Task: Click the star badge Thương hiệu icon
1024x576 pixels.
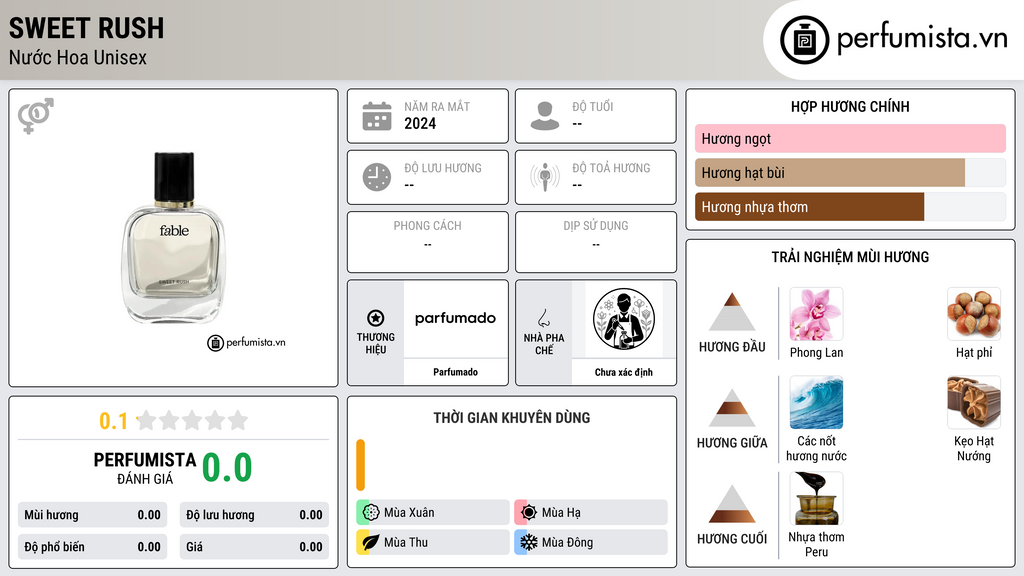Action: [376, 318]
